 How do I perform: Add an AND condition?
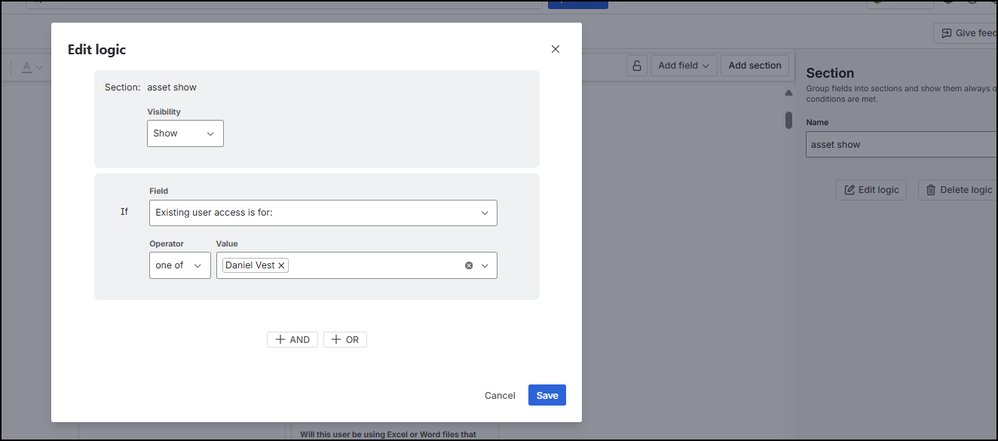tap(292, 340)
